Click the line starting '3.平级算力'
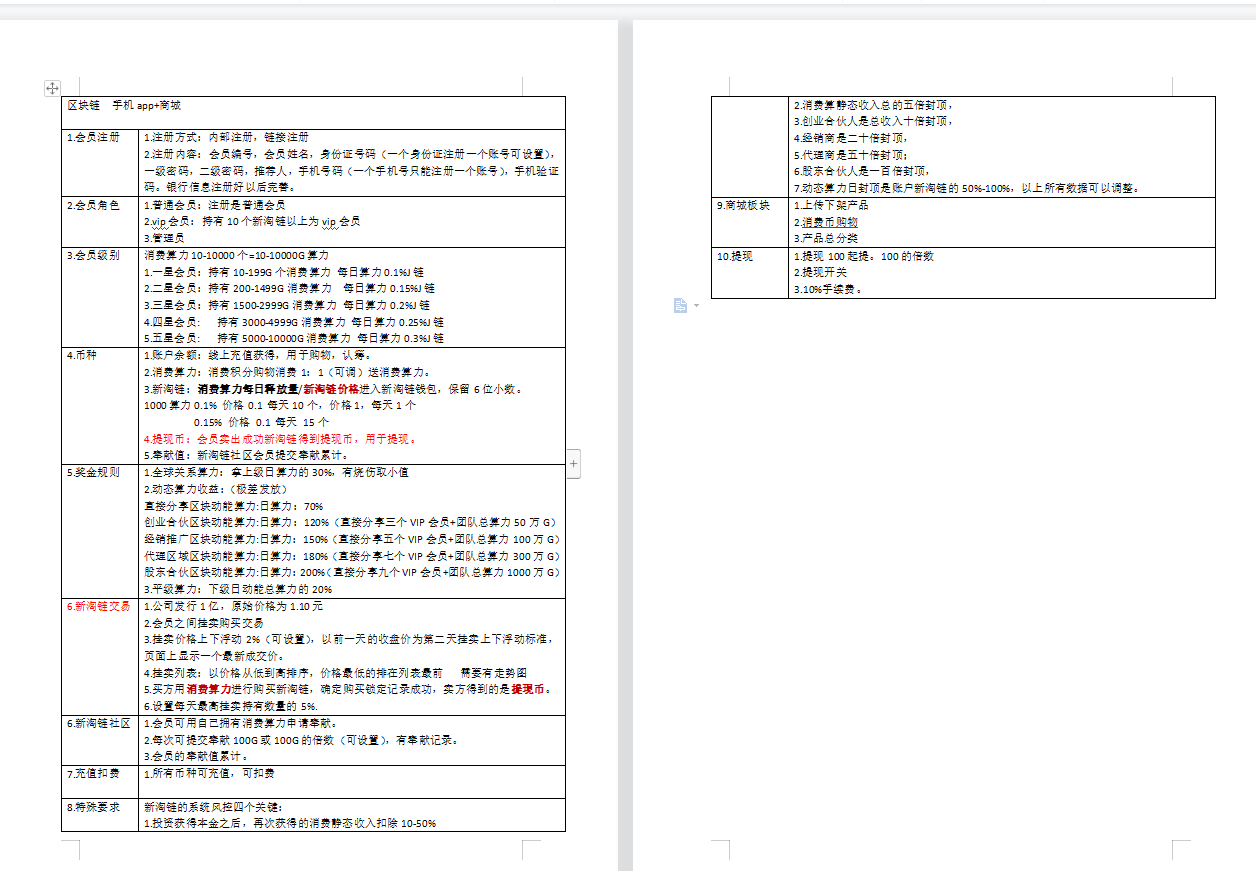The height and width of the screenshot is (871, 1256). pos(239,590)
